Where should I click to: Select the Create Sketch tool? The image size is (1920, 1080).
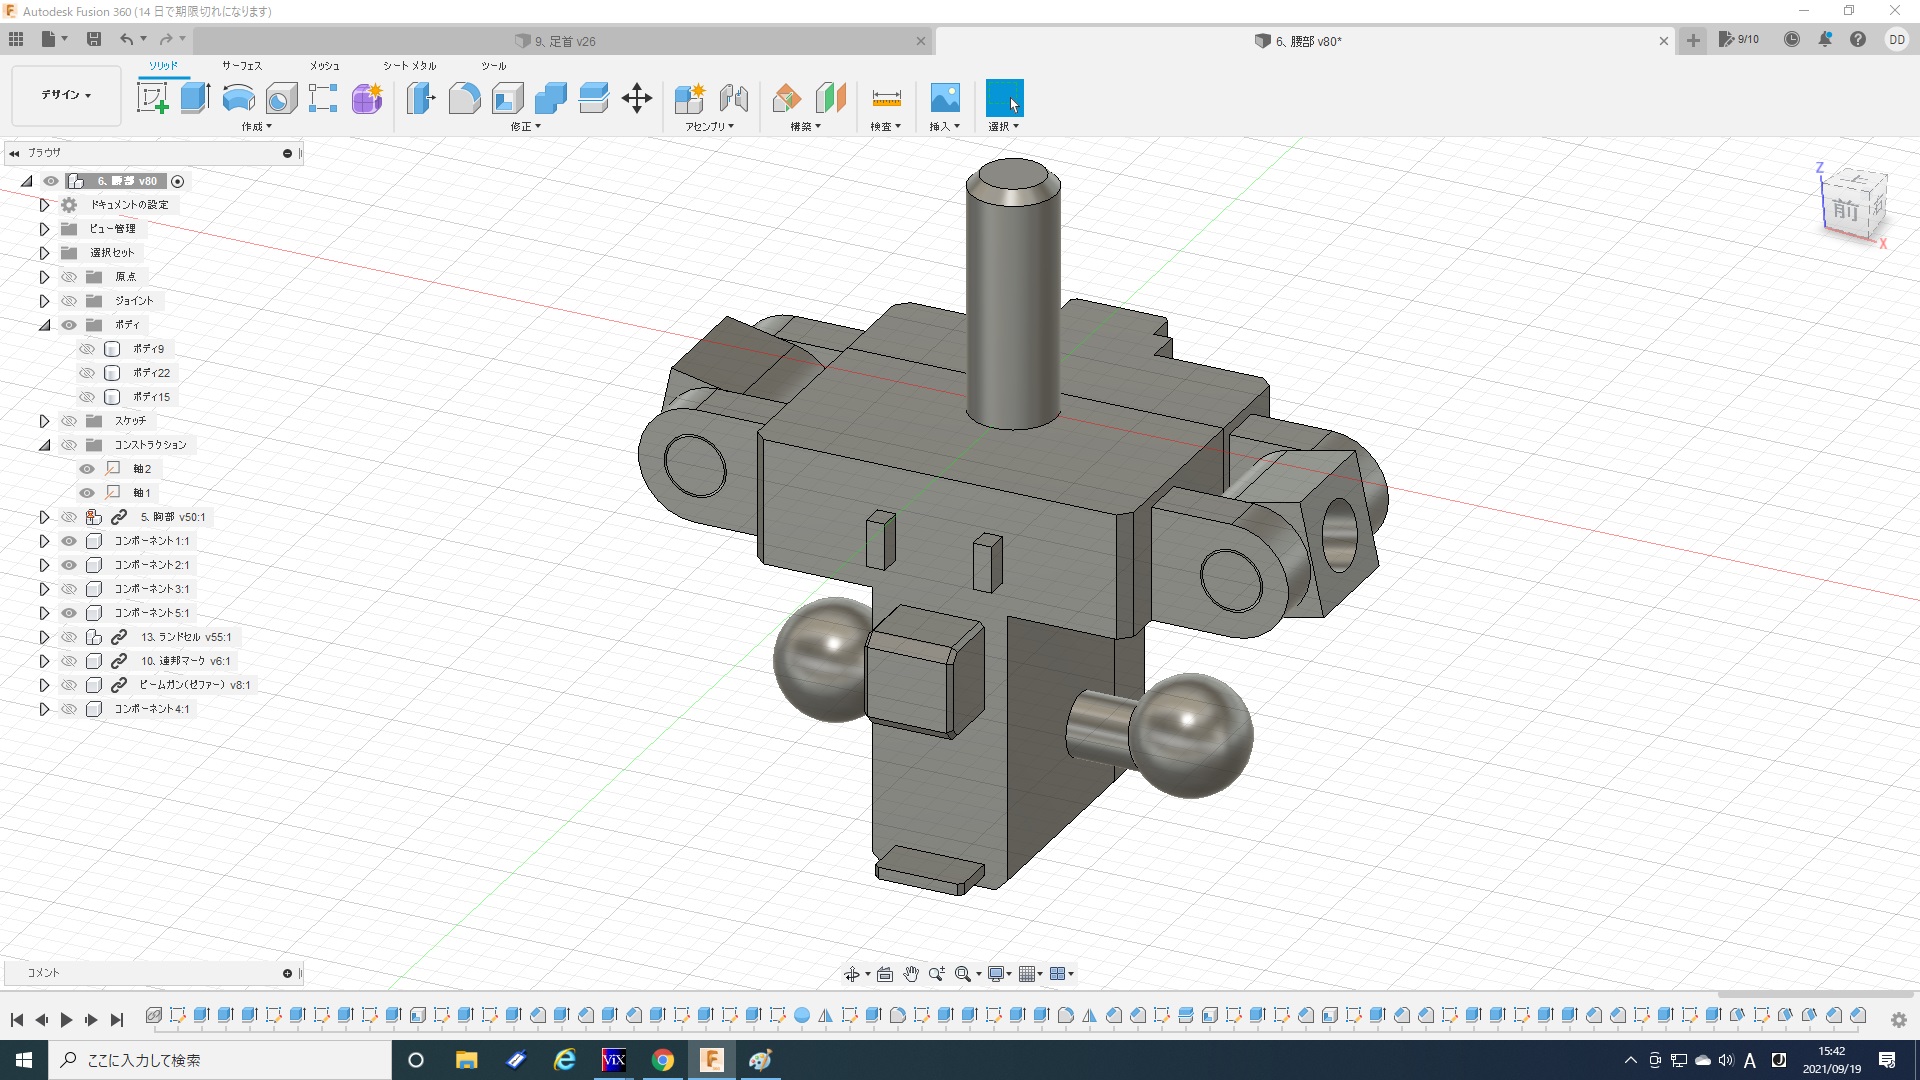152,98
